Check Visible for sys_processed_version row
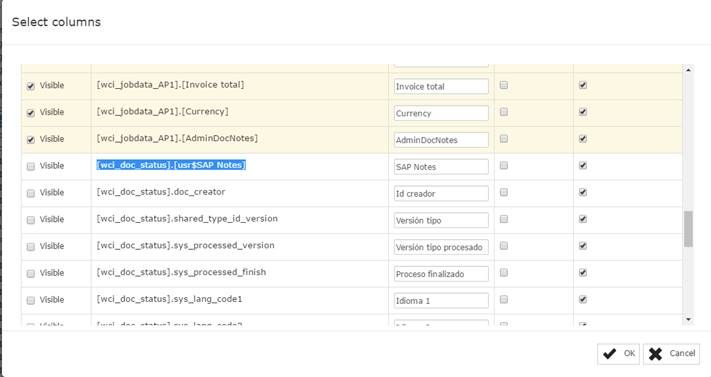This screenshot has width=711, height=377. click(x=30, y=247)
